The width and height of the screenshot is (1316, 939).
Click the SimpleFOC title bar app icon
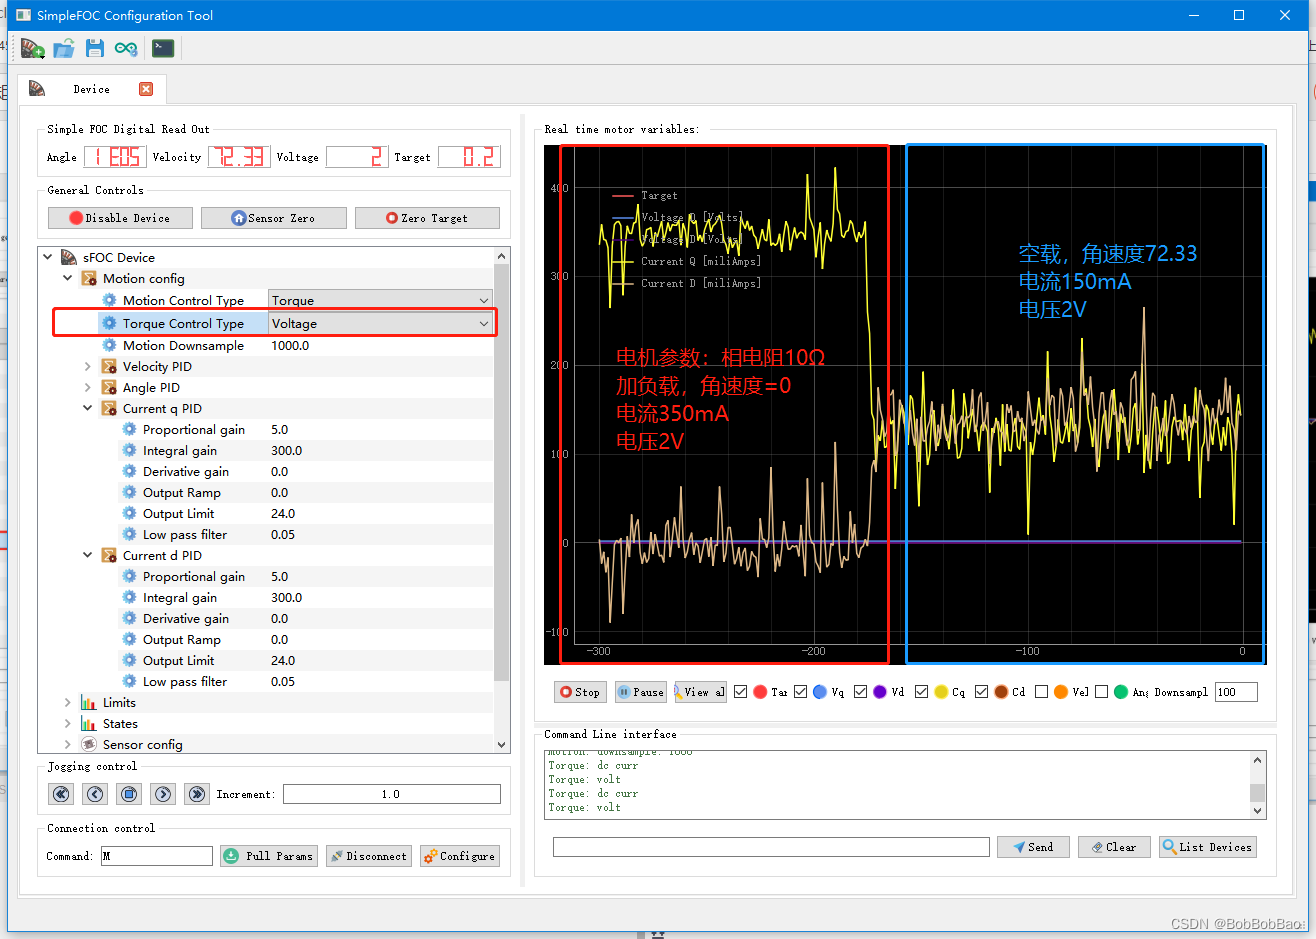(23, 15)
